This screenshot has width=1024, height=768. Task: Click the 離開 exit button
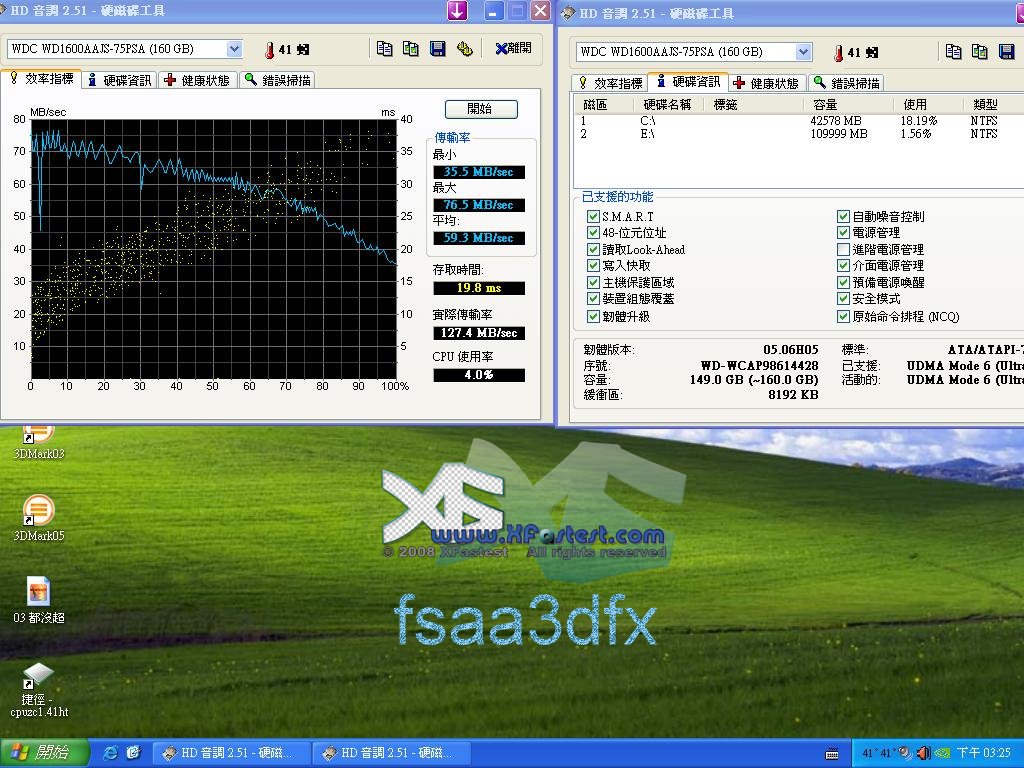point(513,49)
